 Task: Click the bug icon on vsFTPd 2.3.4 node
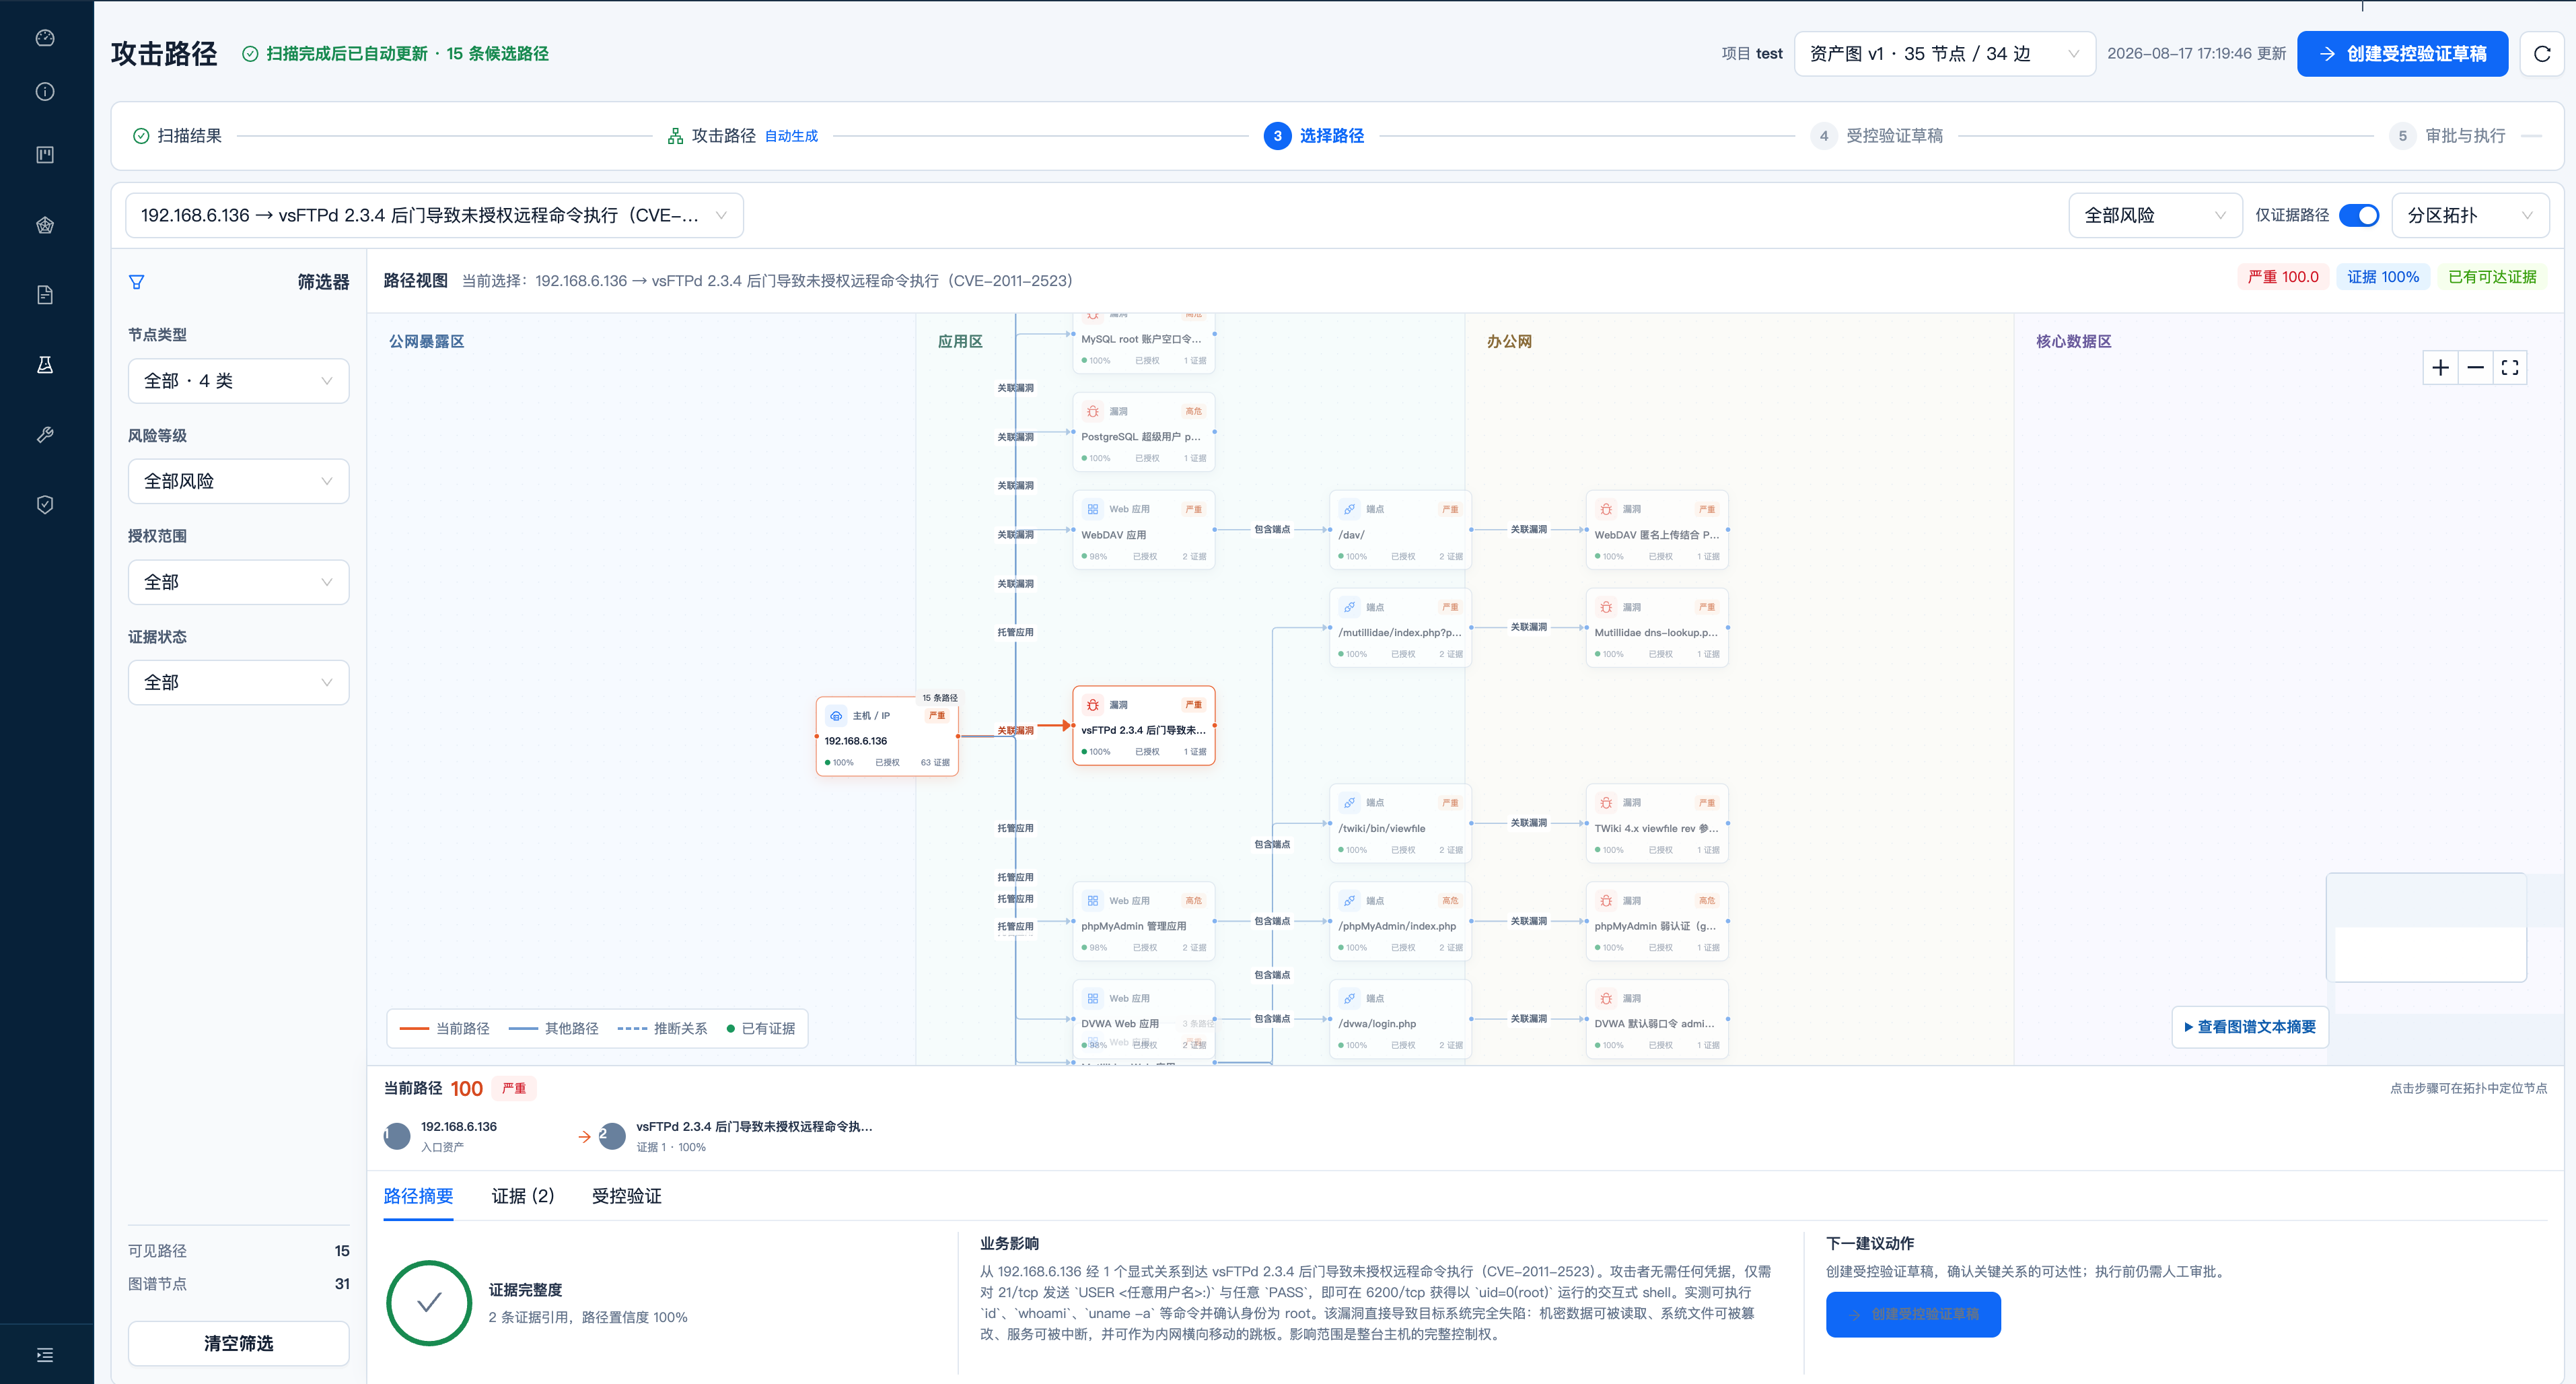click(x=1093, y=705)
